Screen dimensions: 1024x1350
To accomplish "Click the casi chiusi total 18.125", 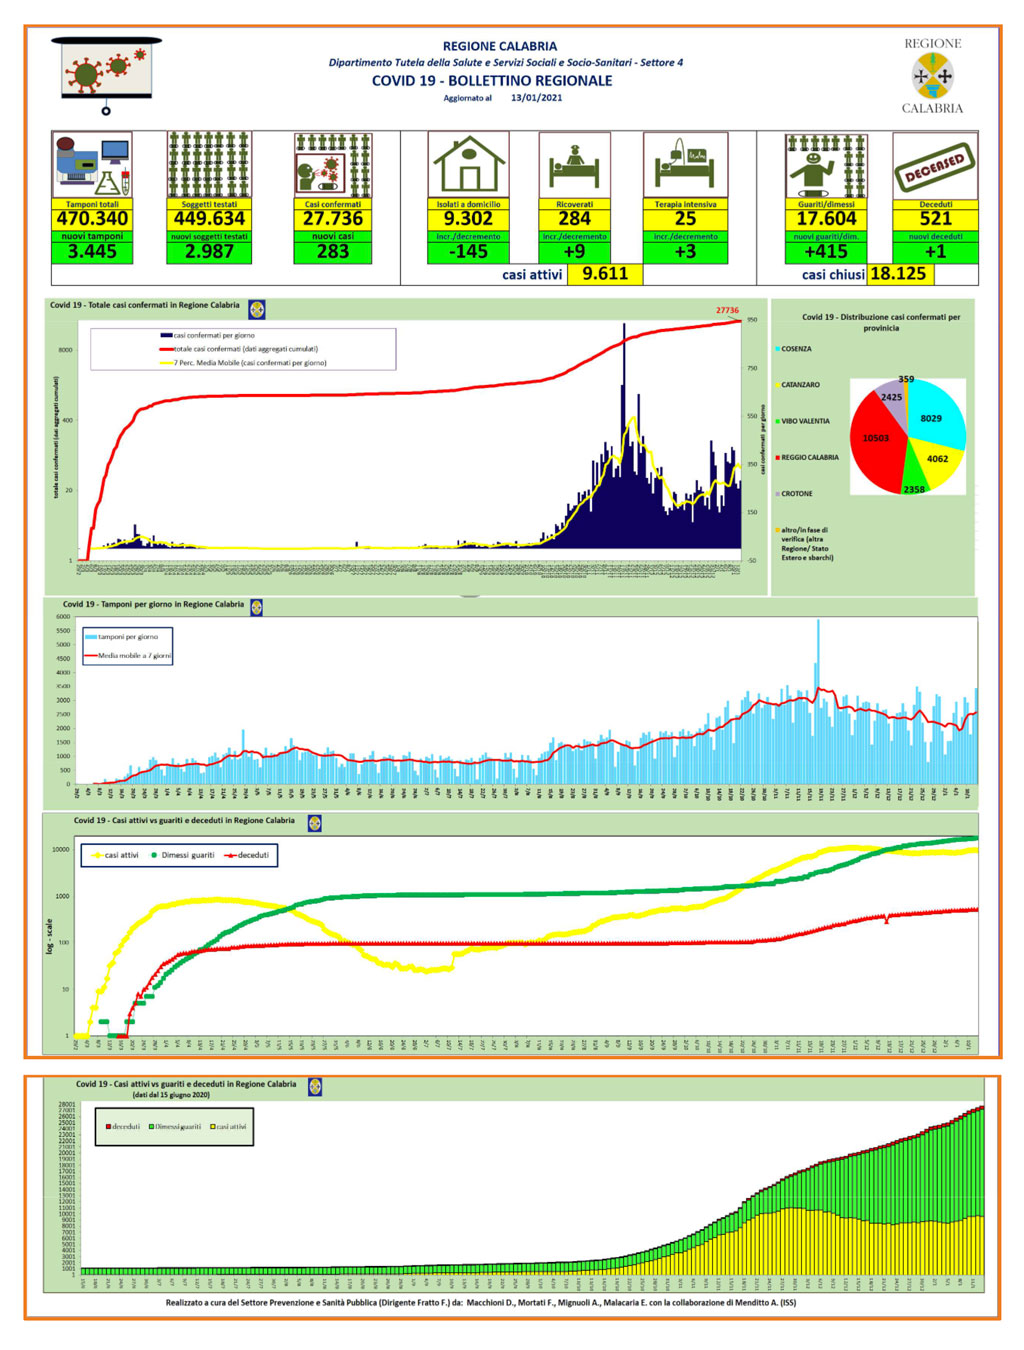I will click(898, 274).
